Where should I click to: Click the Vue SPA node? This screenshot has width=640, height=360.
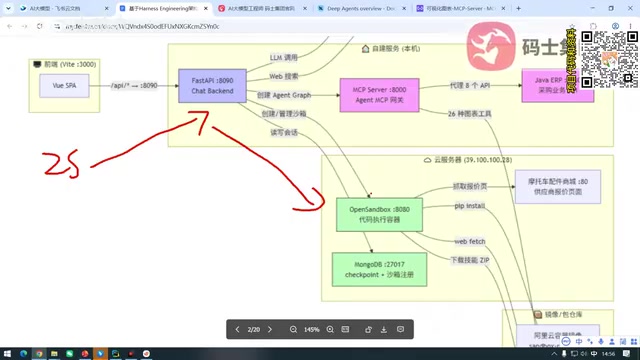(64, 86)
